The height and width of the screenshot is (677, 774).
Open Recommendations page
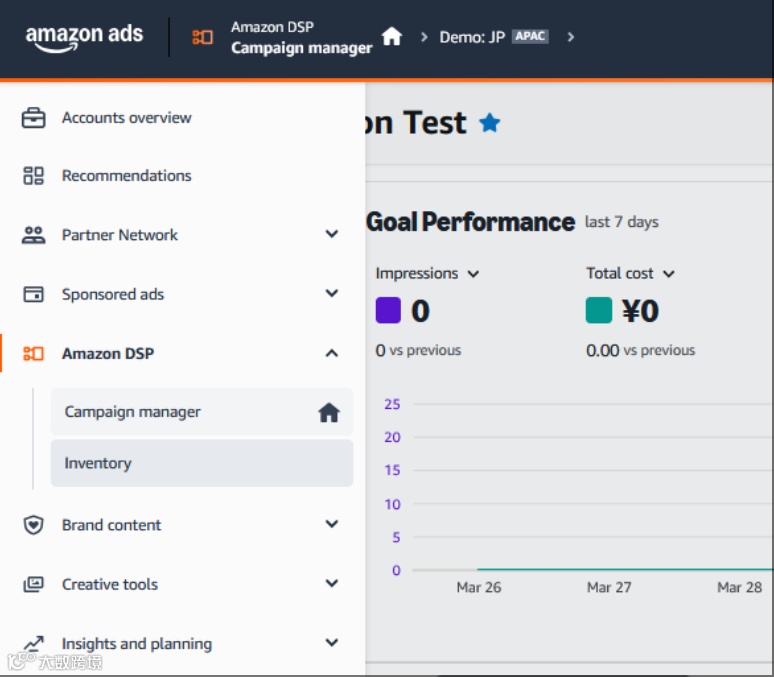point(126,176)
